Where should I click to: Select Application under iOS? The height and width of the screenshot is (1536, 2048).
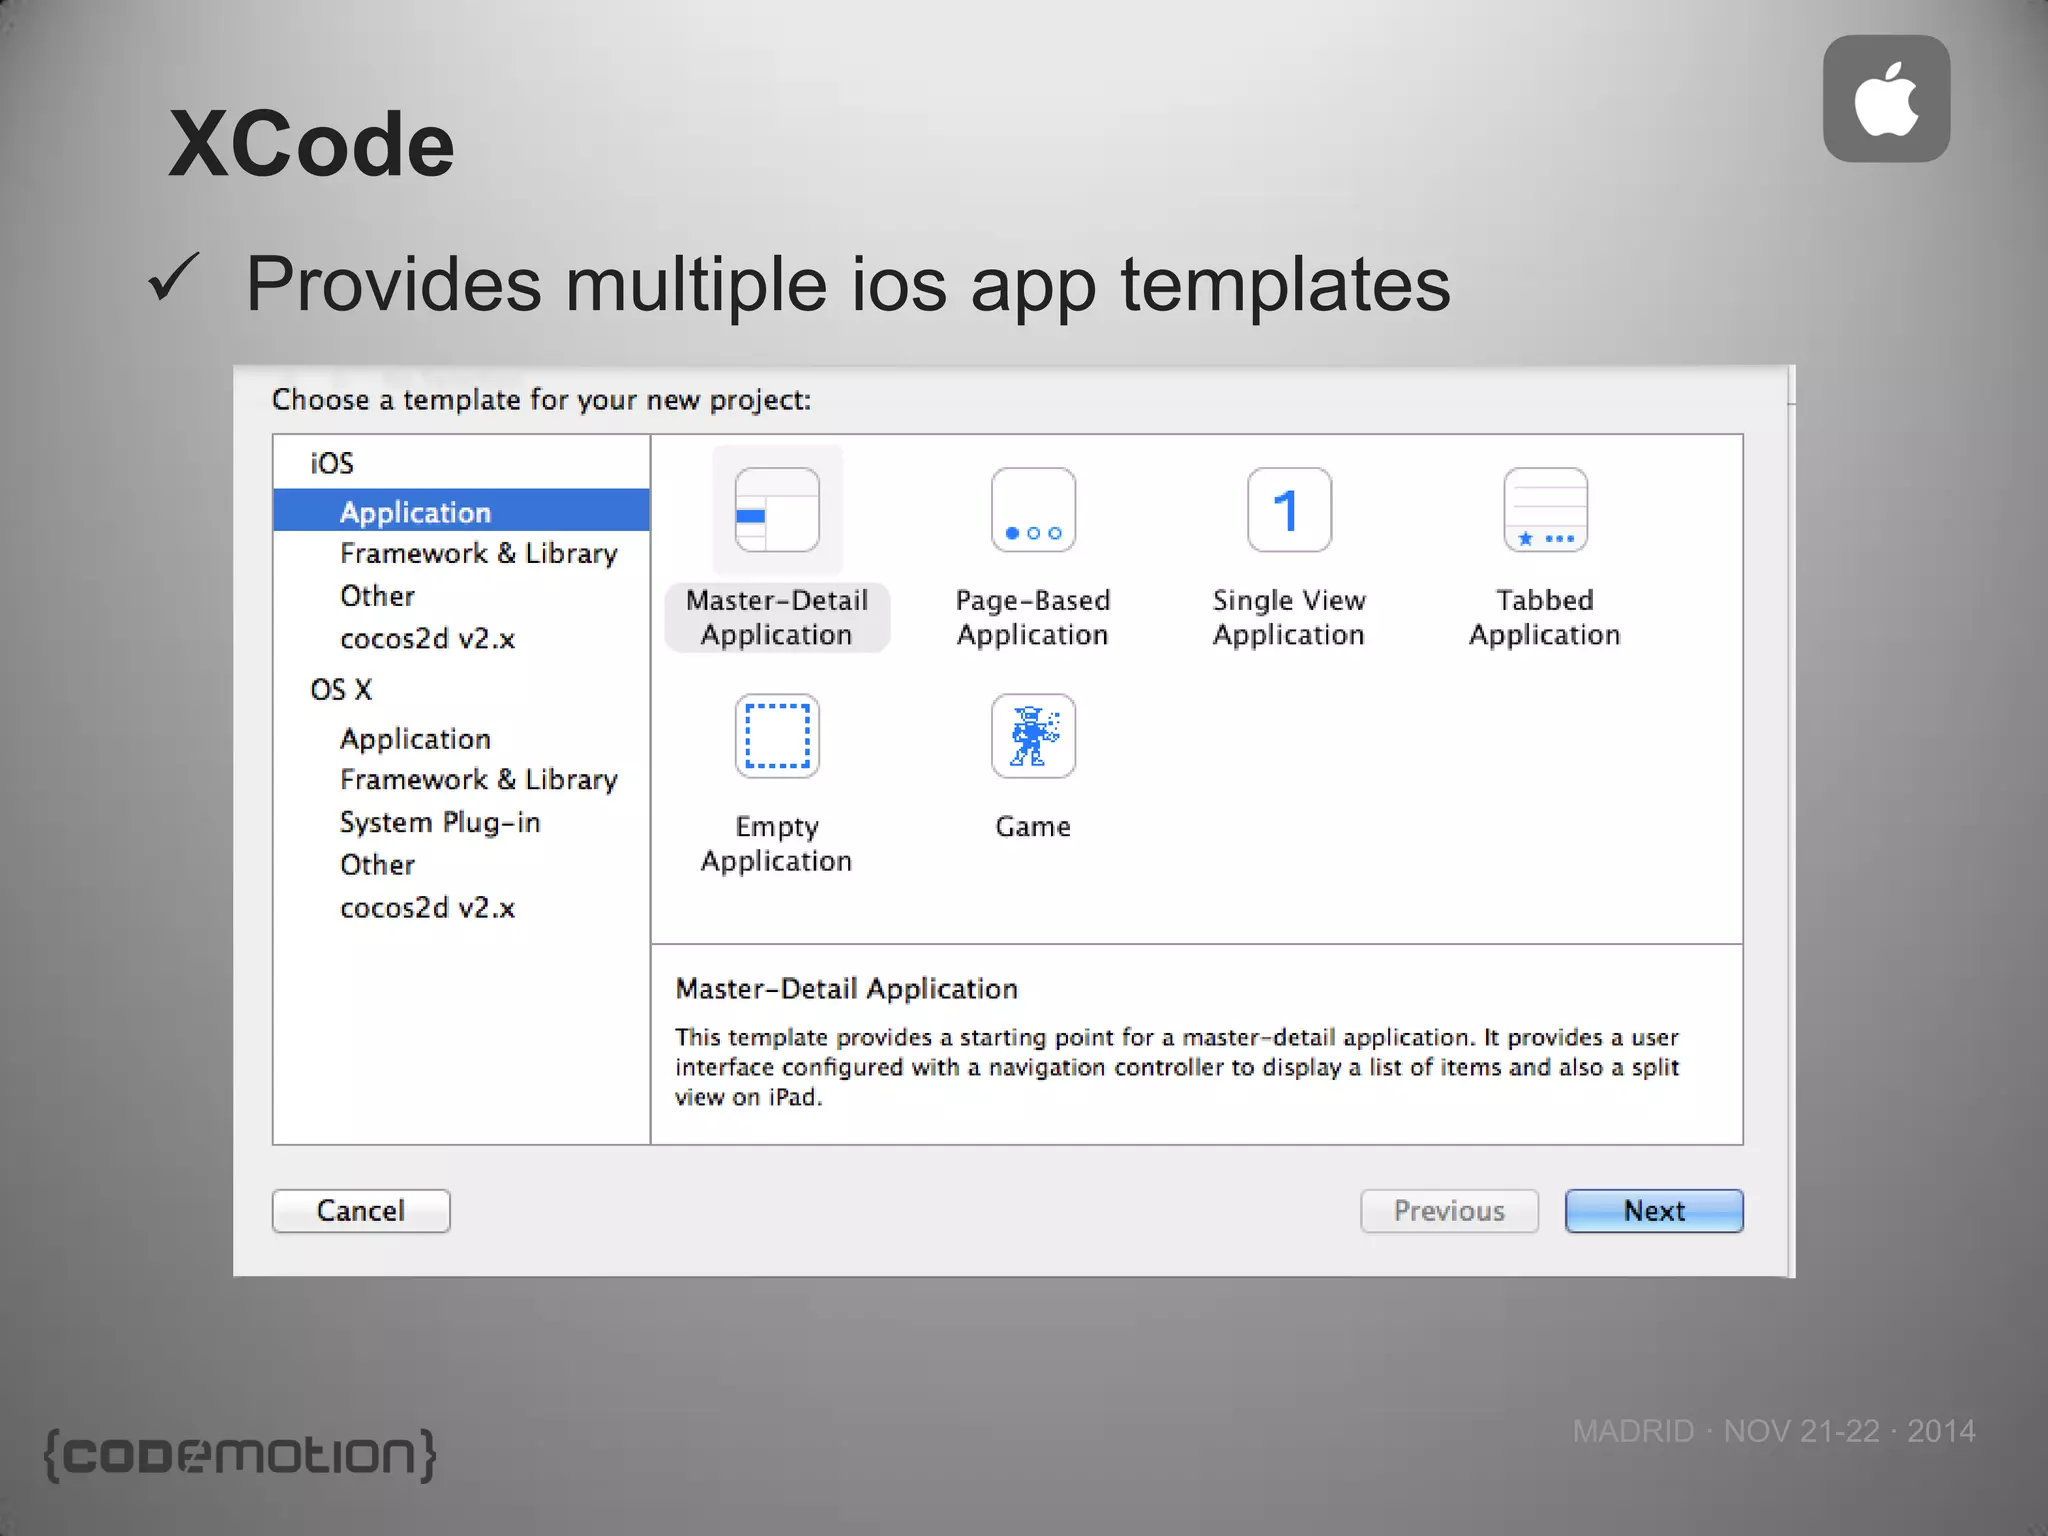[461, 511]
